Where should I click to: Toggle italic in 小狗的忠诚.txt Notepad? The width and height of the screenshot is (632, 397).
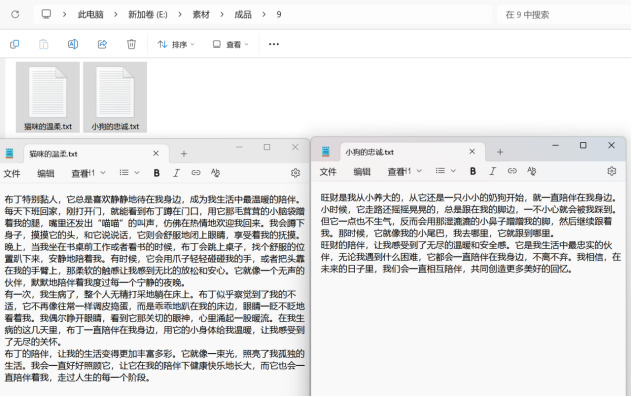coord(492,171)
